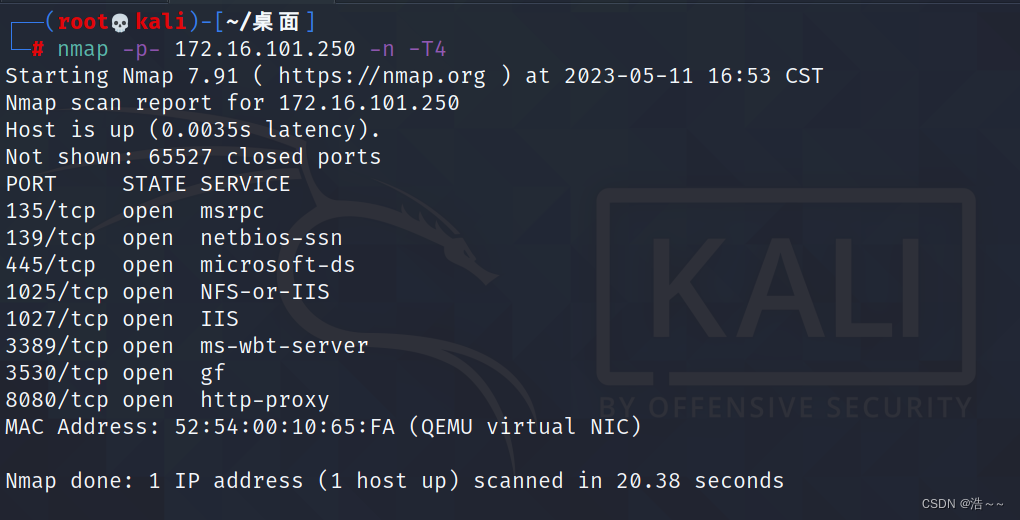Click the http-proxy service on 8080
Image resolution: width=1020 pixels, height=520 pixels.
(265, 400)
